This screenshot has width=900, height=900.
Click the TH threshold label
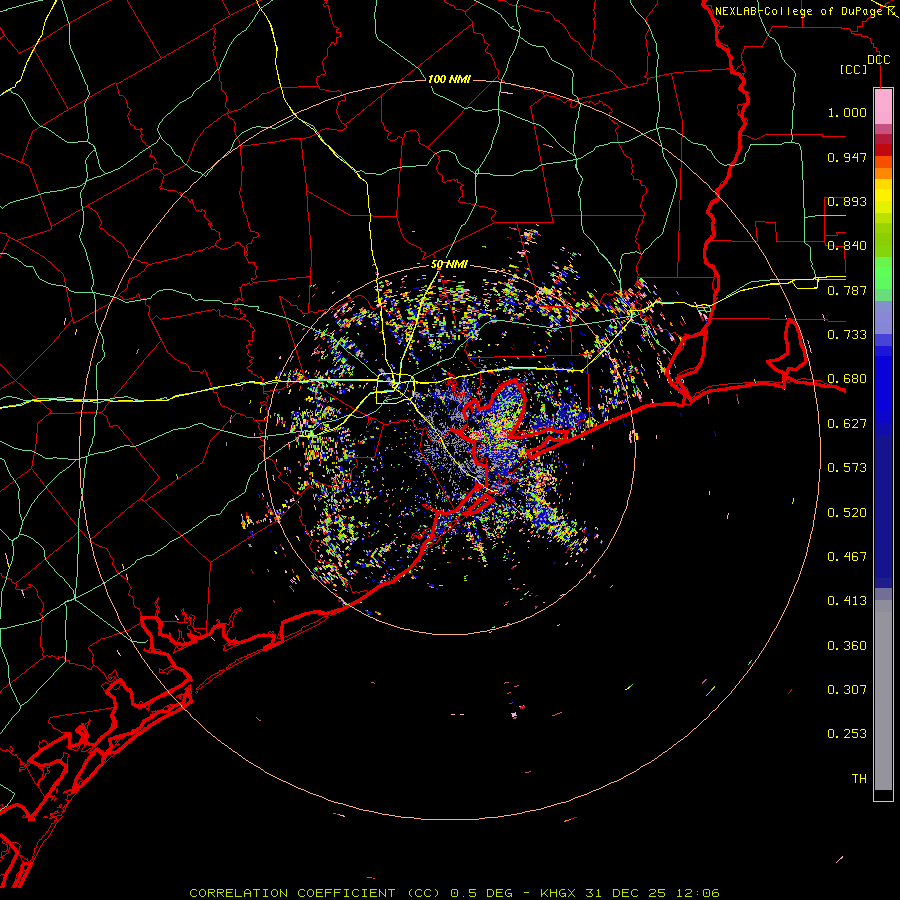click(x=859, y=778)
